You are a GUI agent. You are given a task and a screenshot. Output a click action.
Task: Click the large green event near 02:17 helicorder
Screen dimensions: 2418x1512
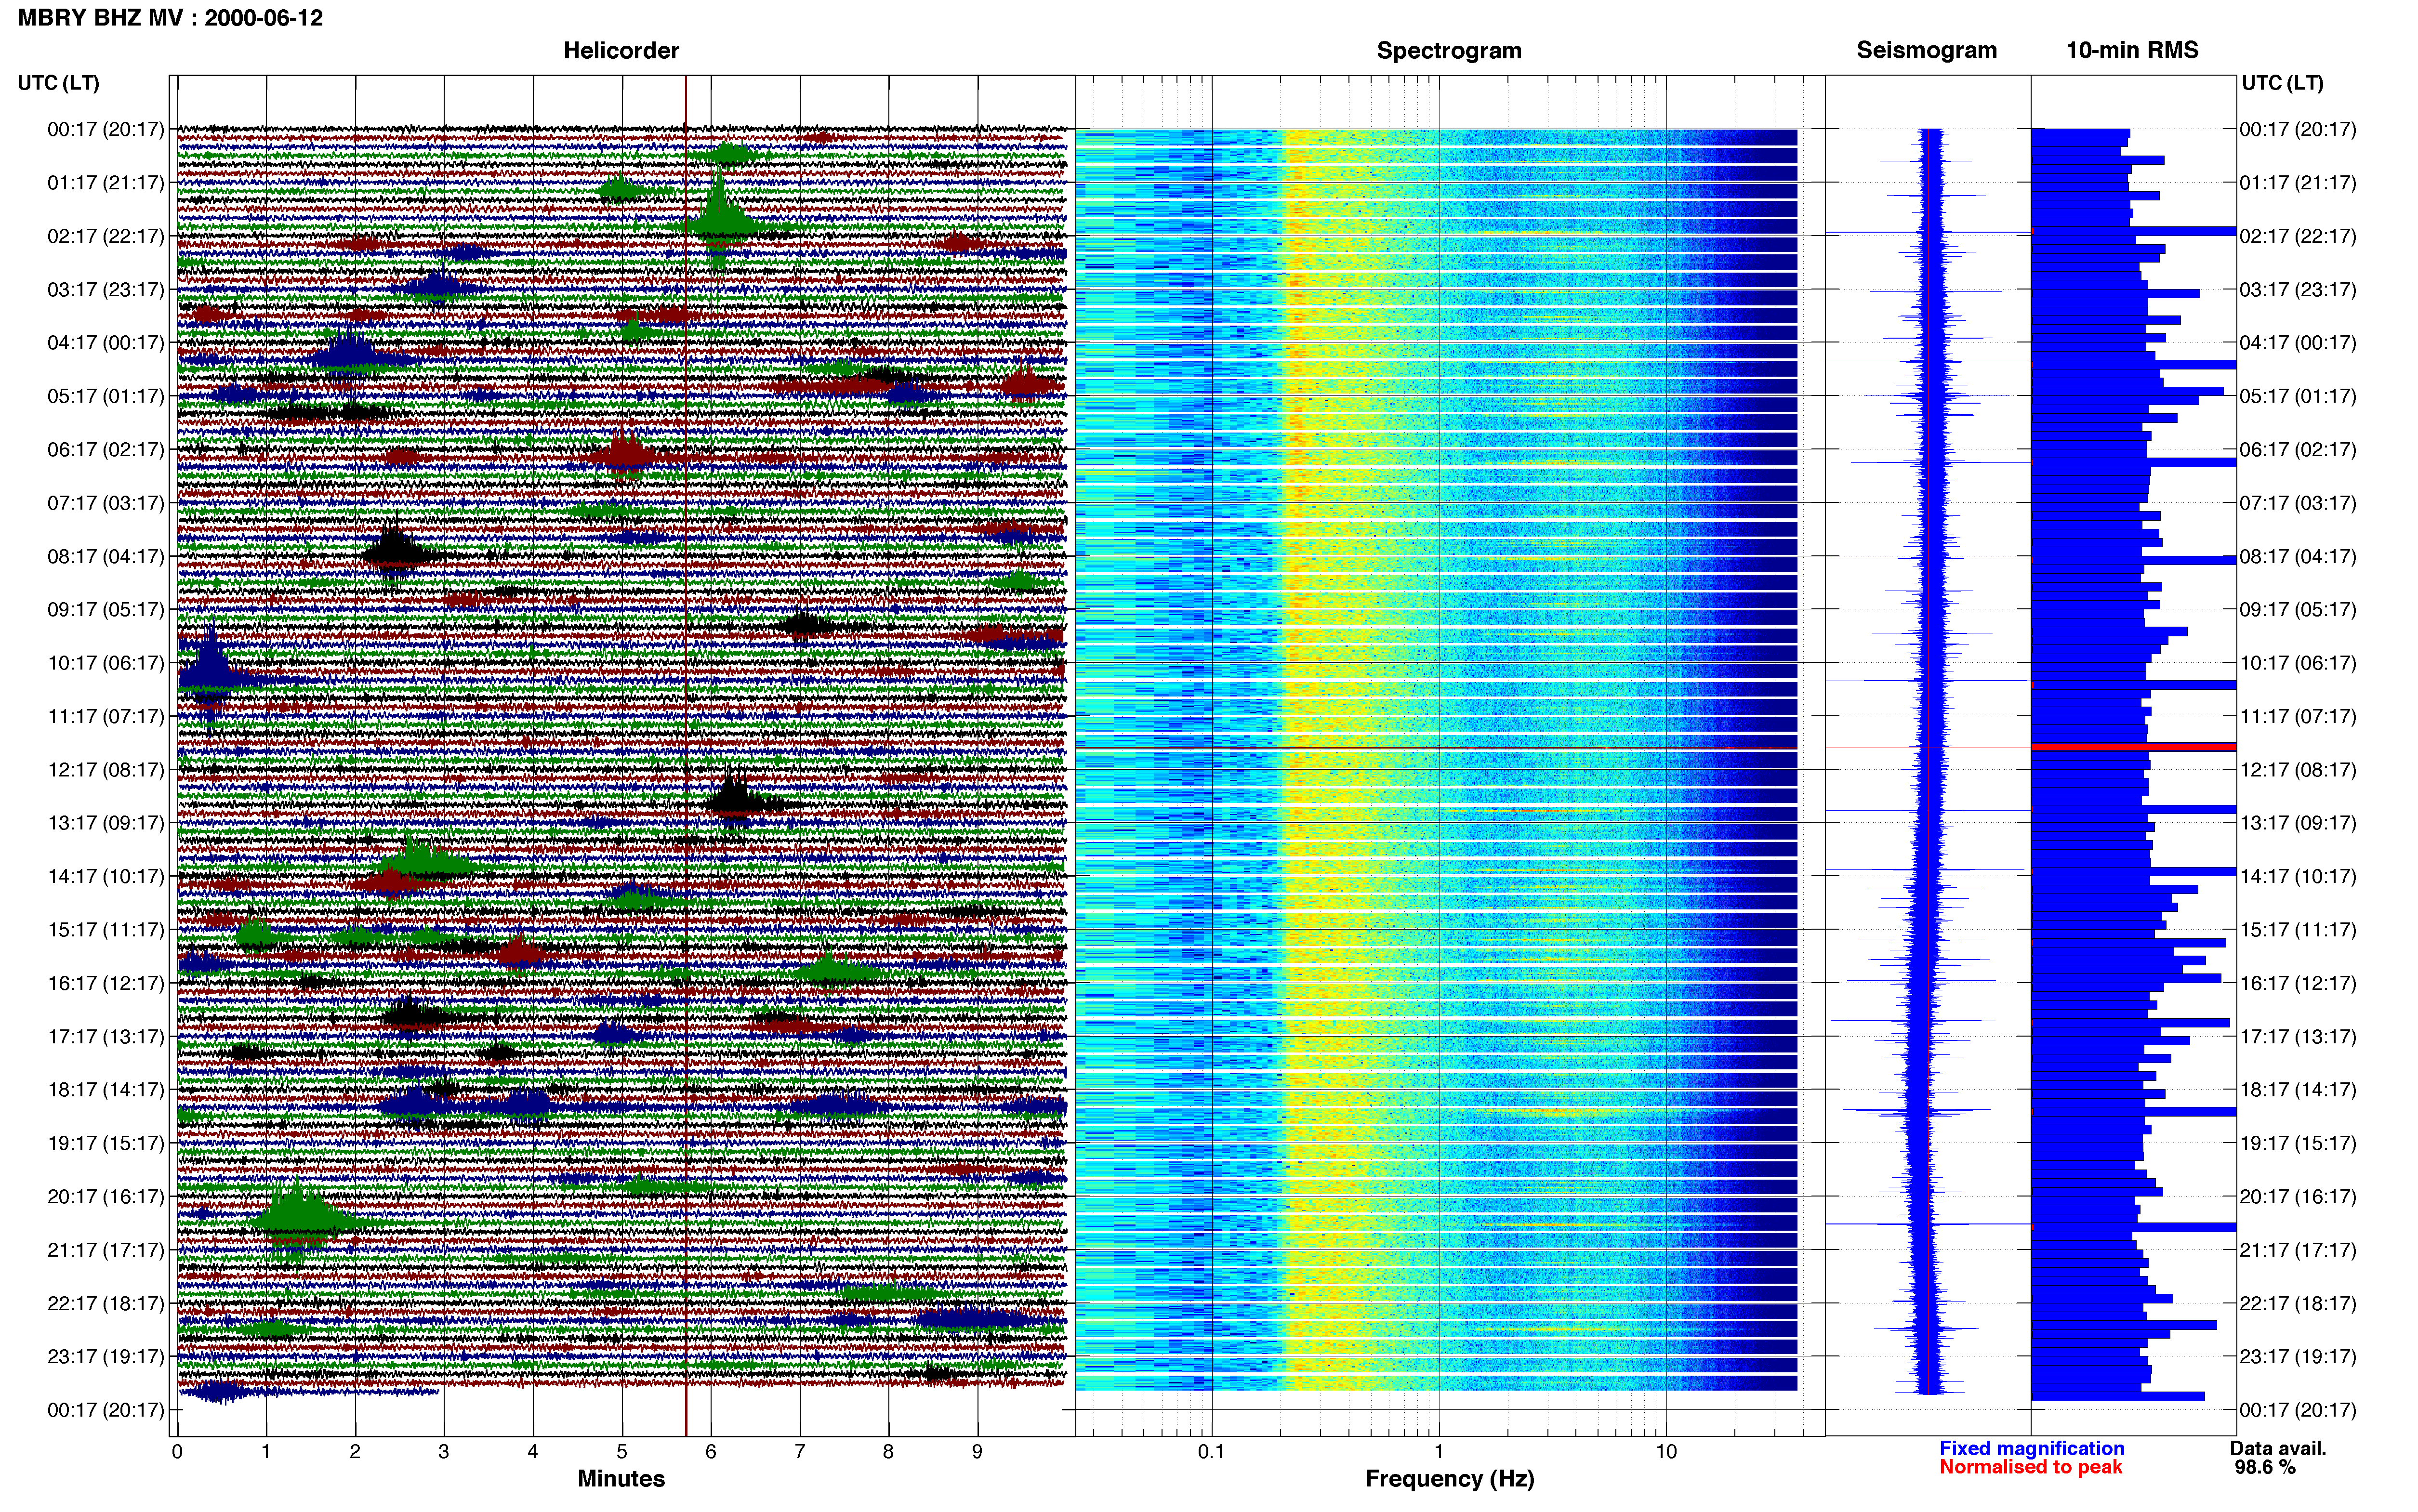[719, 220]
